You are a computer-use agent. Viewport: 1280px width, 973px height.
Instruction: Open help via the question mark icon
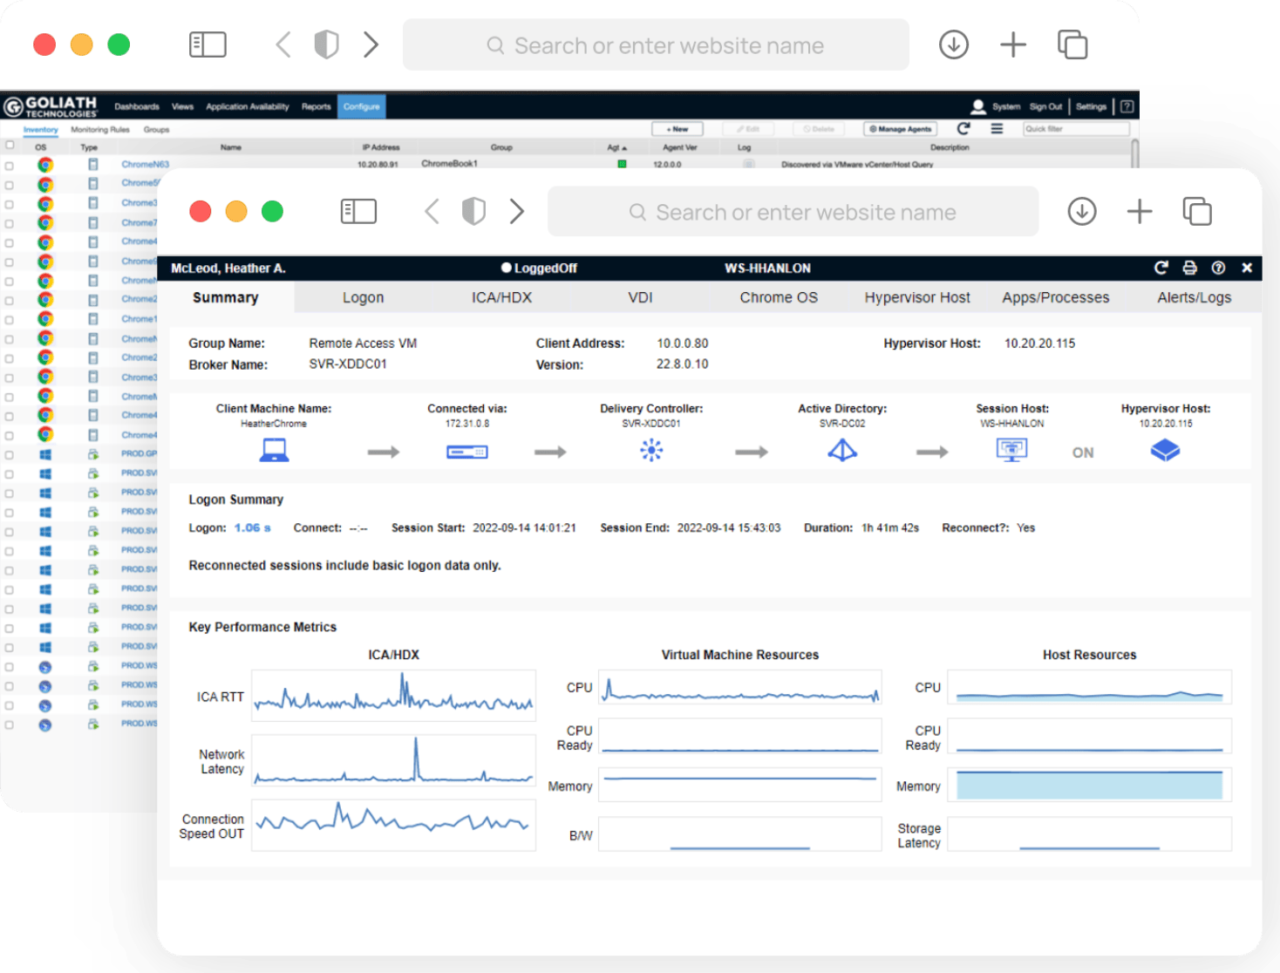point(1219,268)
